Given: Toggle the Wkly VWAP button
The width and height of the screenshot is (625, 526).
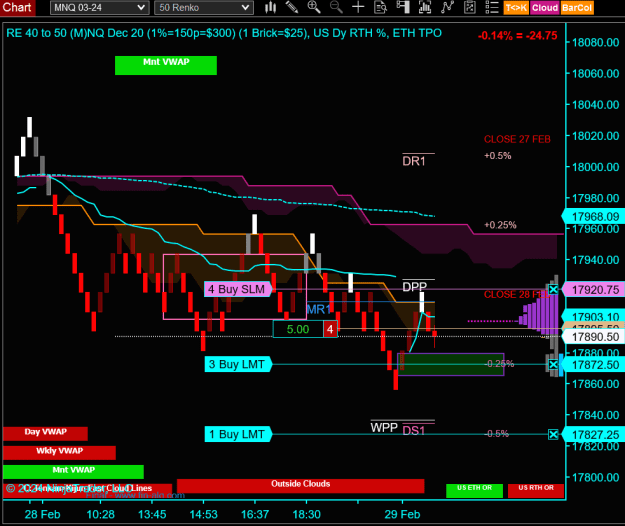Looking at the screenshot, I should (x=59, y=453).
